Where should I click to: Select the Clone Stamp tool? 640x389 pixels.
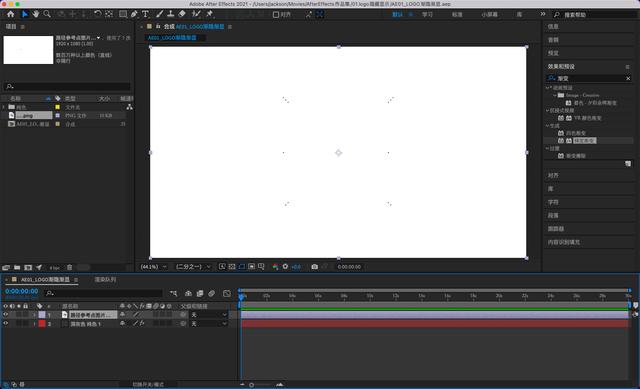(x=171, y=14)
